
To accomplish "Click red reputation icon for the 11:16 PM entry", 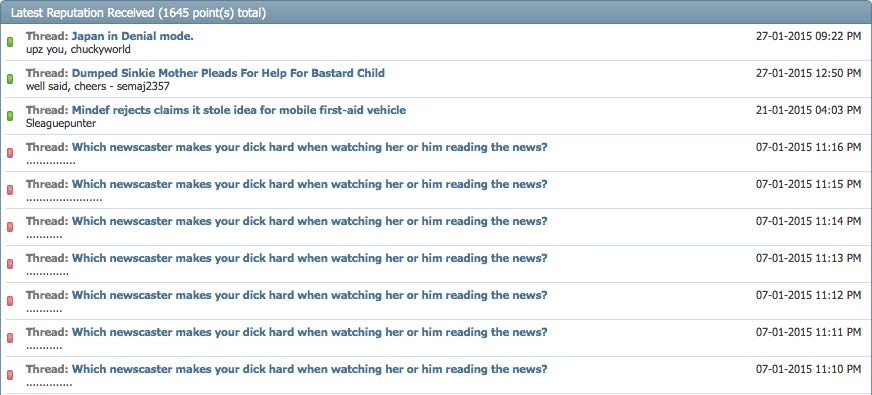I will [10, 153].
